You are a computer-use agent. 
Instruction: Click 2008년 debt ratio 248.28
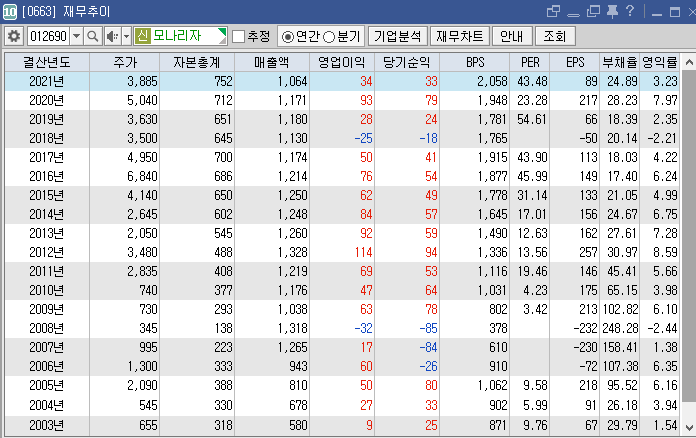(x=620, y=328)
